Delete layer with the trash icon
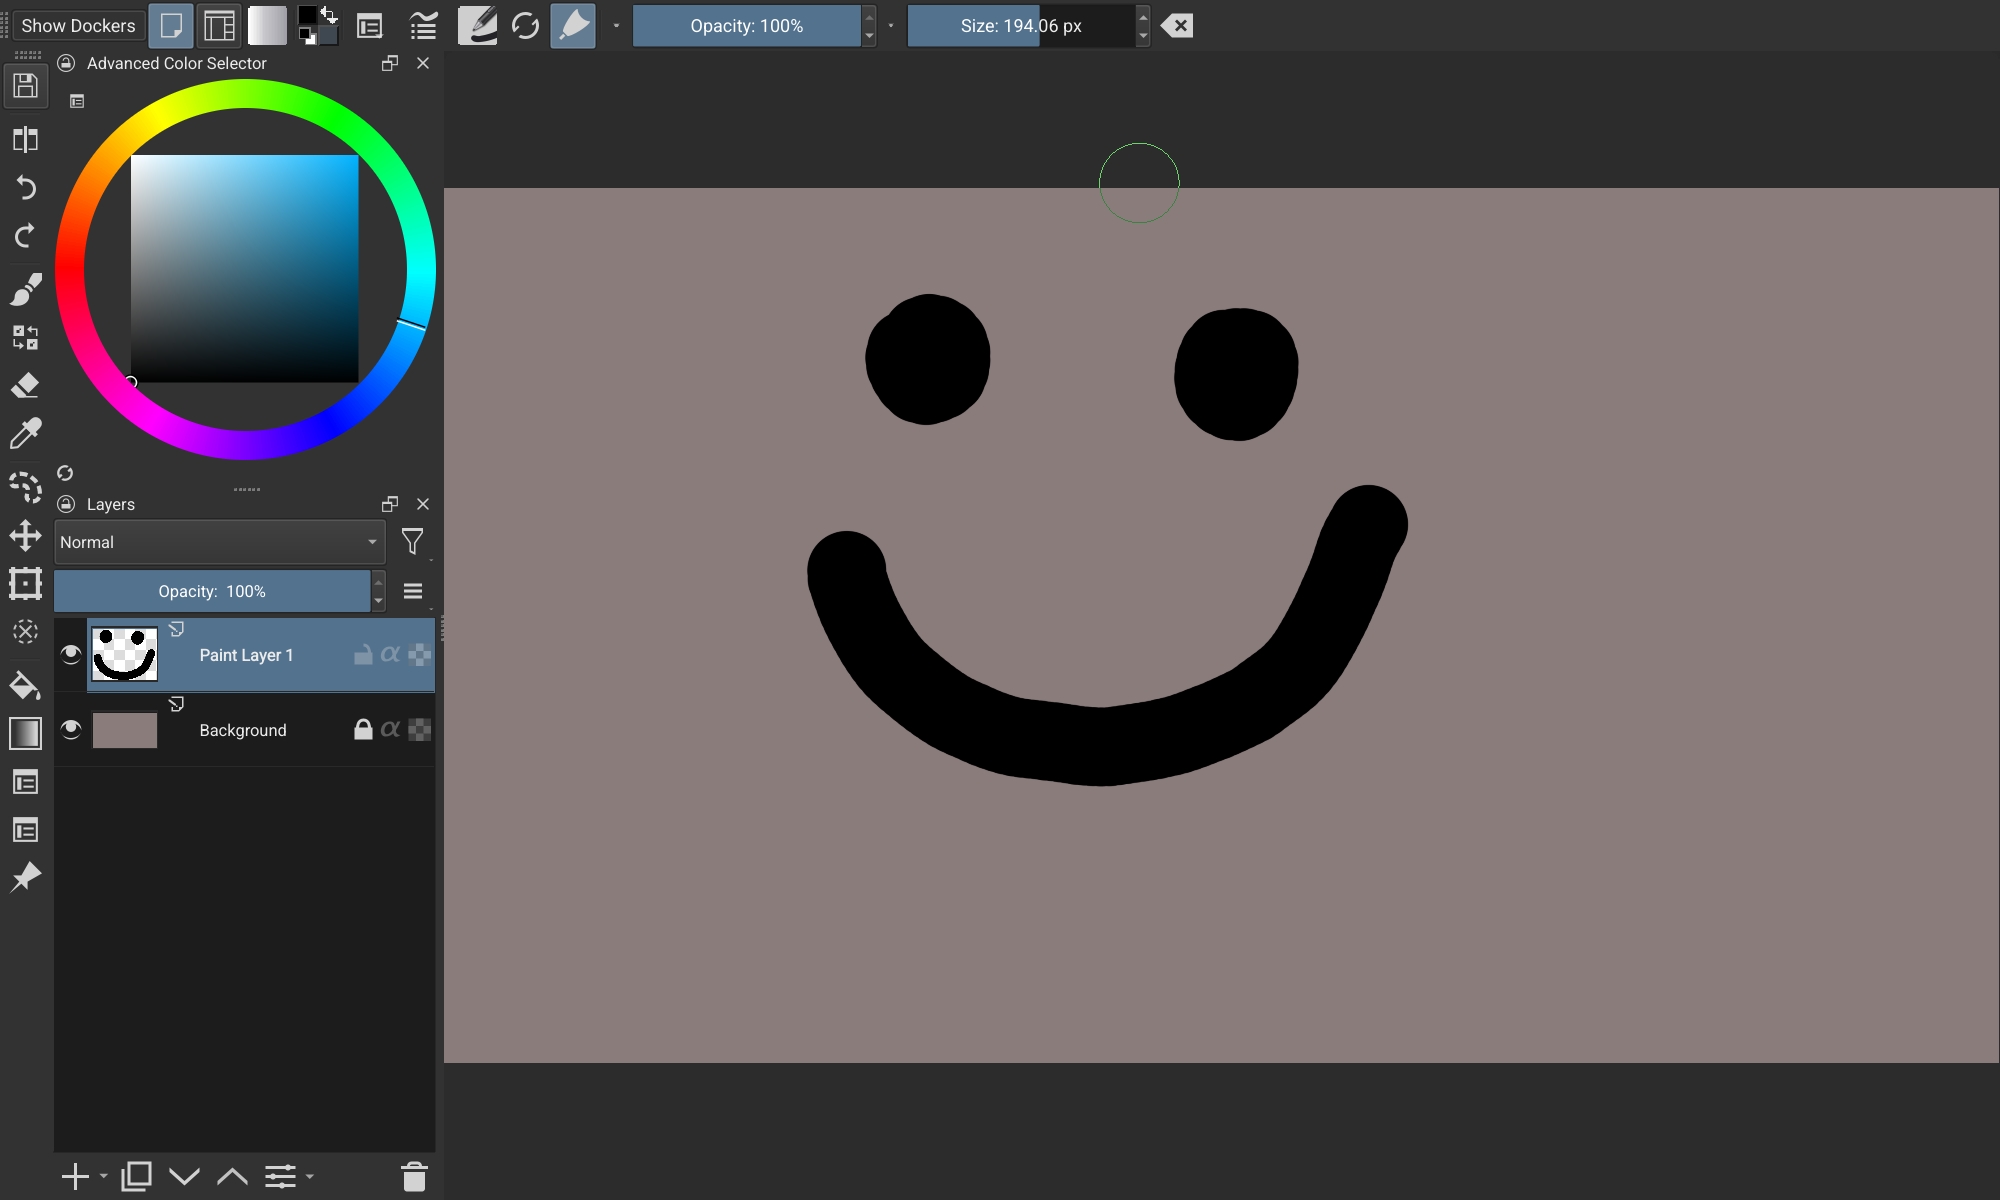Image resolution: width=2000 pixels, height=1200 pixels. 414,1177
